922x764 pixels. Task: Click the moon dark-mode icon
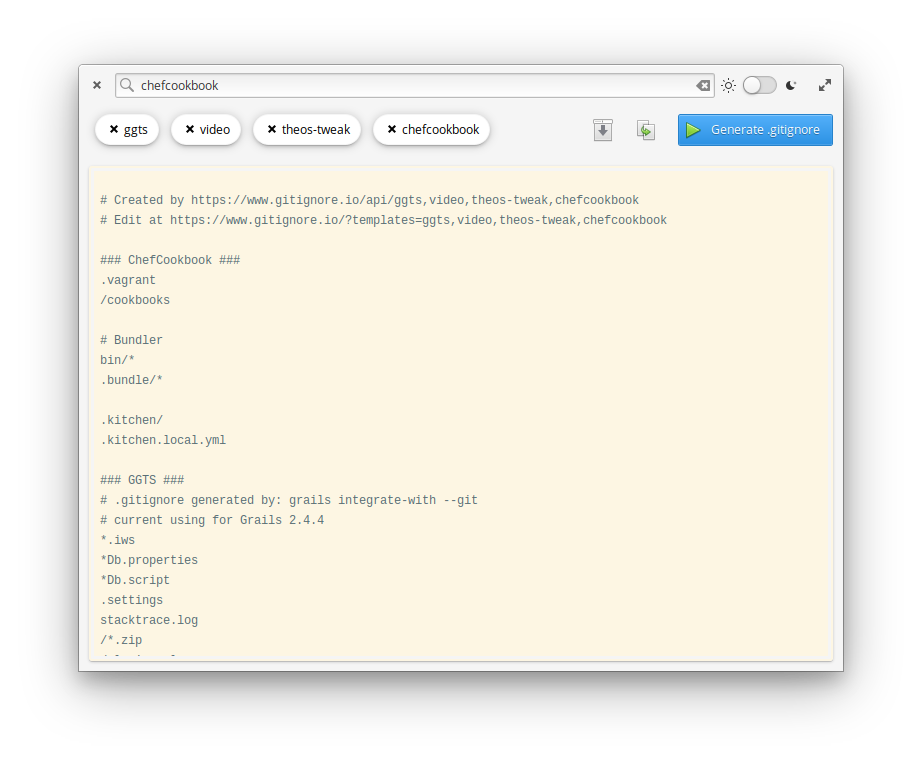tap(791, 86)
